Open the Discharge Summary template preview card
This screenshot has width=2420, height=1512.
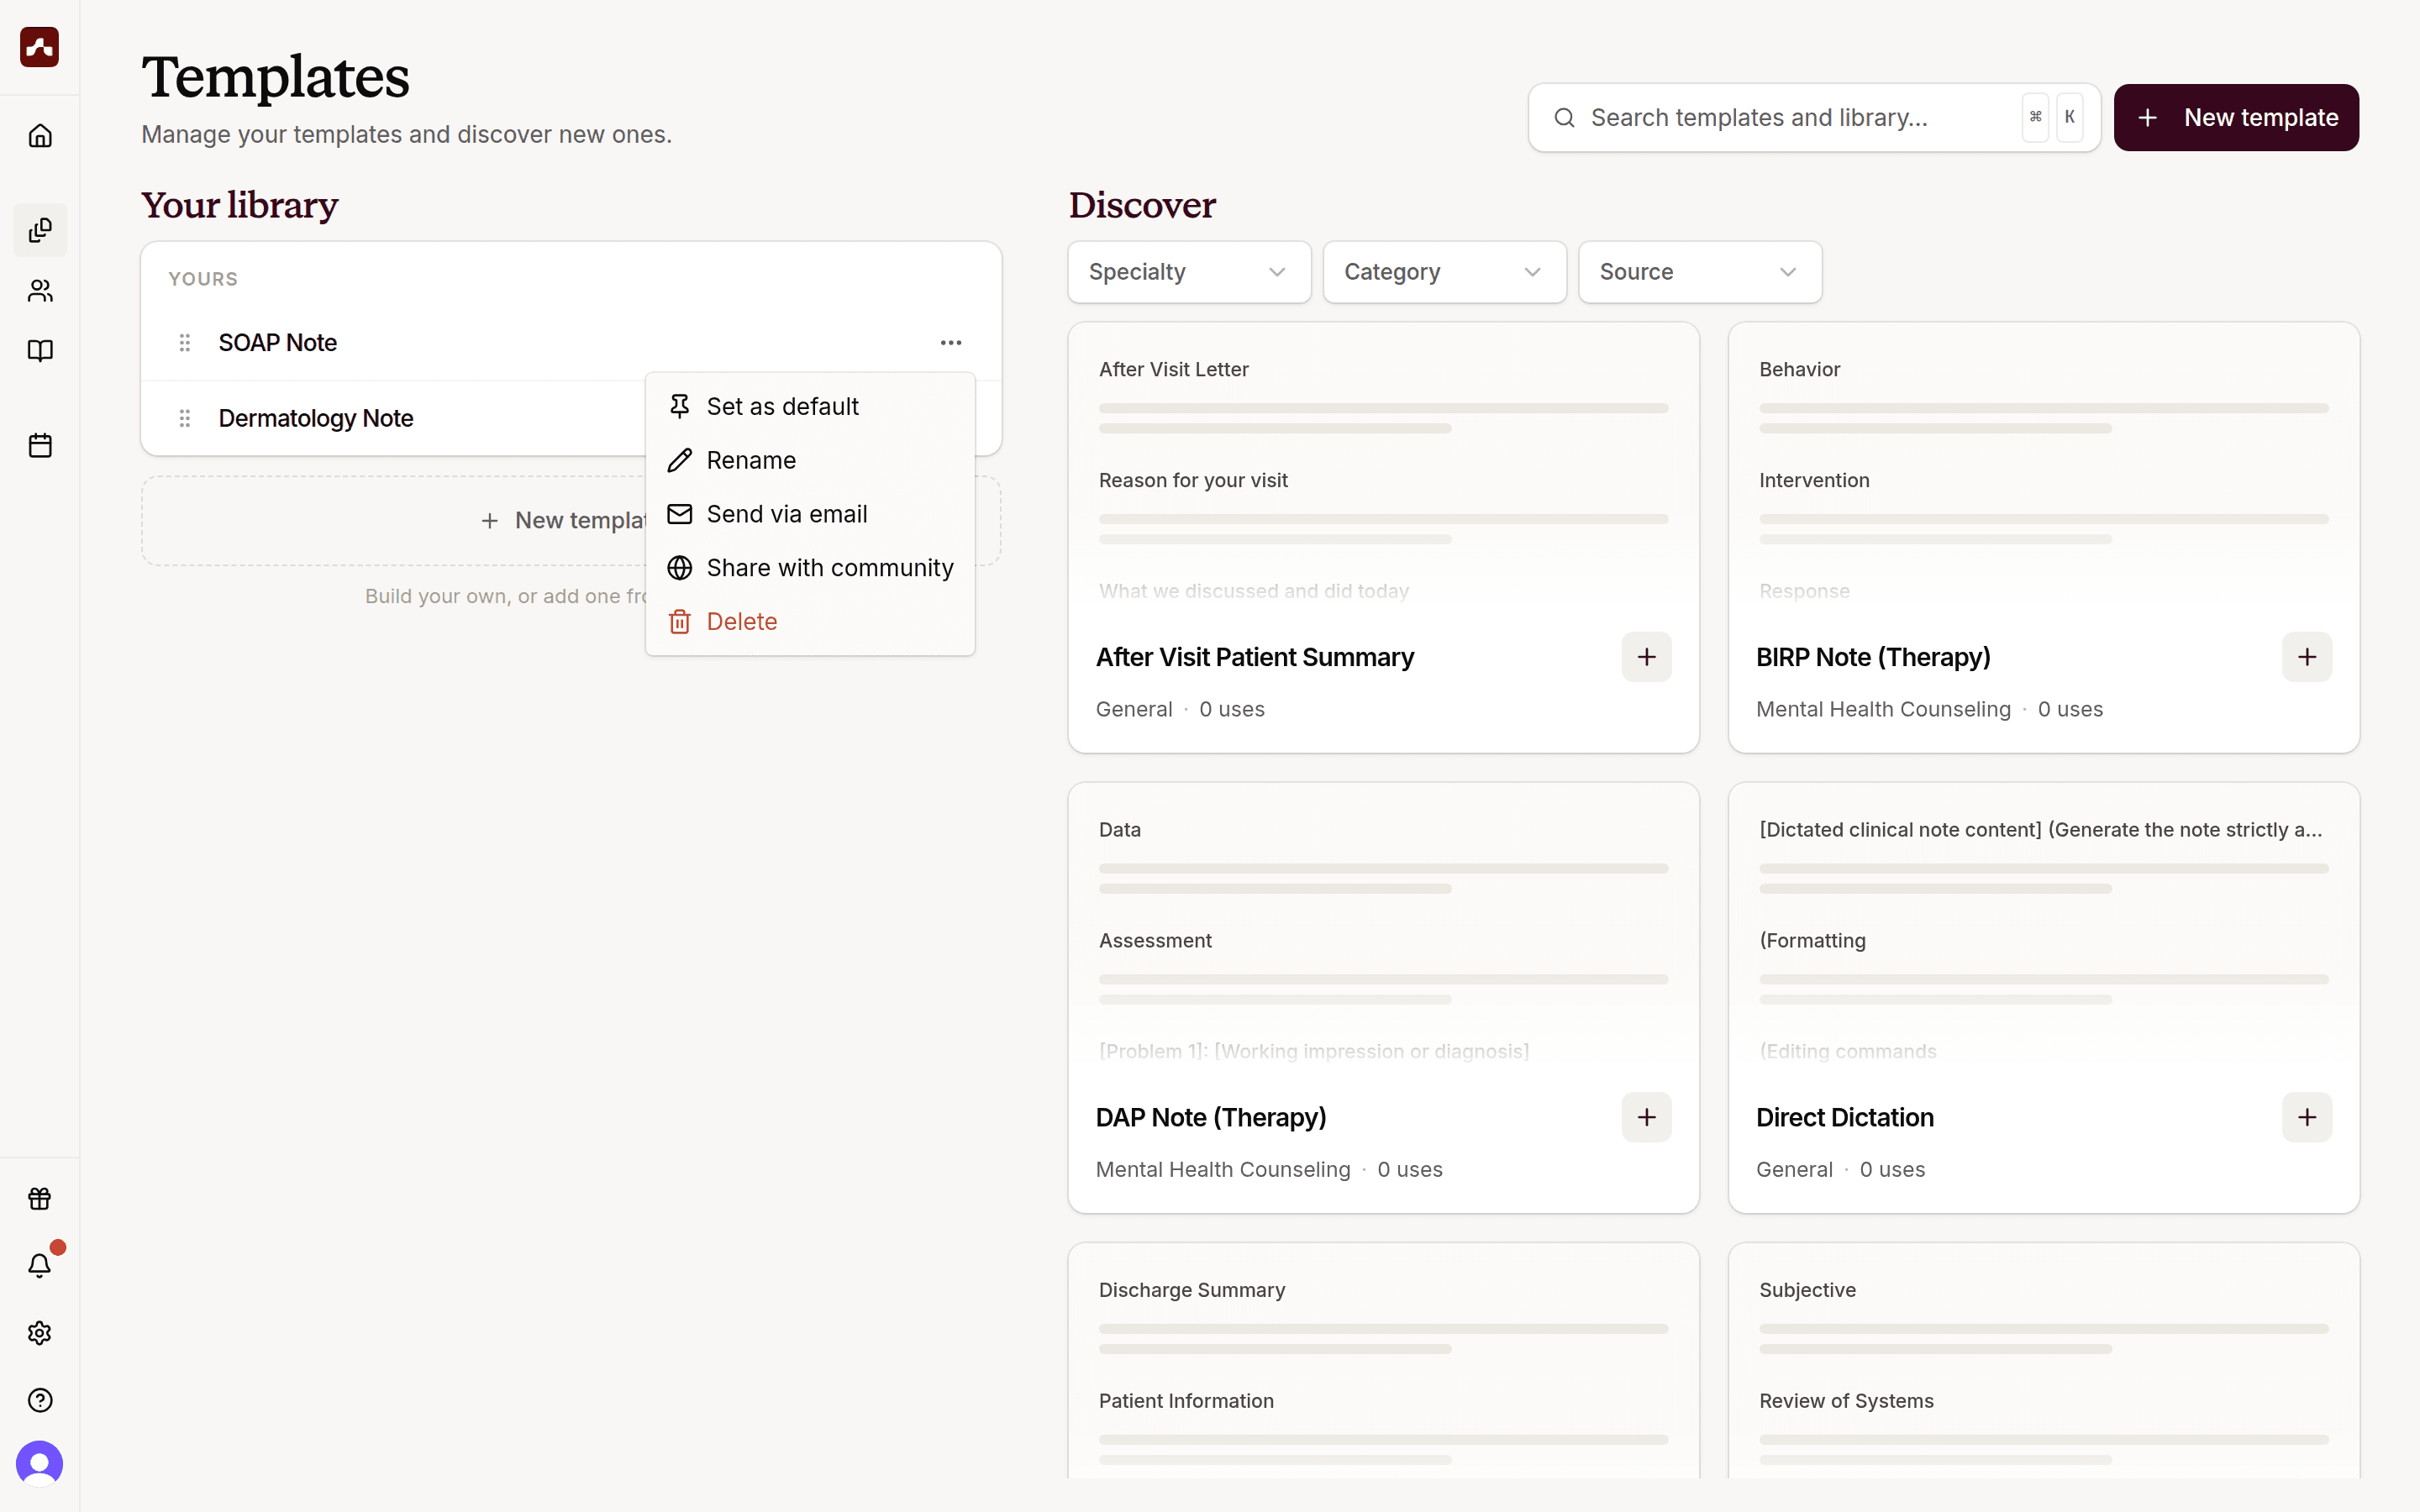pos(1383,1361)
